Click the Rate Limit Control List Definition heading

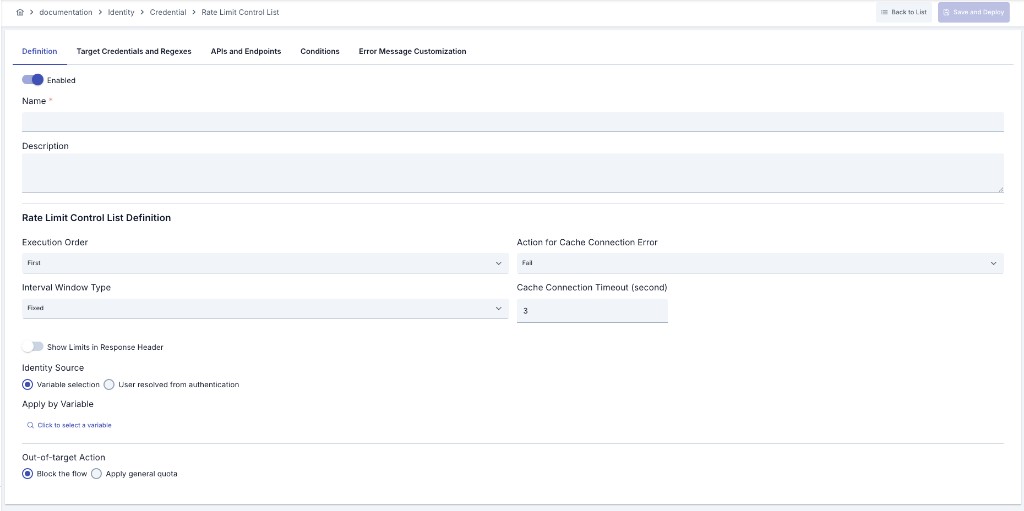[97, 218]
